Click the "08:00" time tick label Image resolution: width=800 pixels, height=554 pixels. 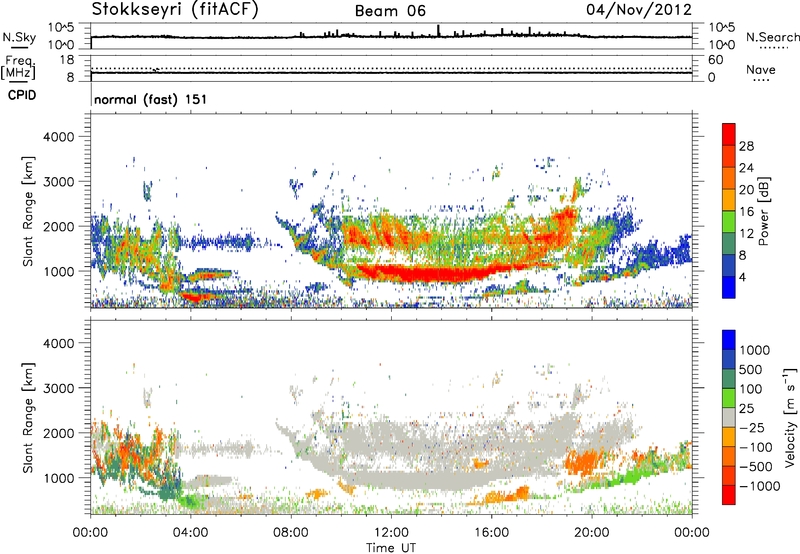(291, 533)
